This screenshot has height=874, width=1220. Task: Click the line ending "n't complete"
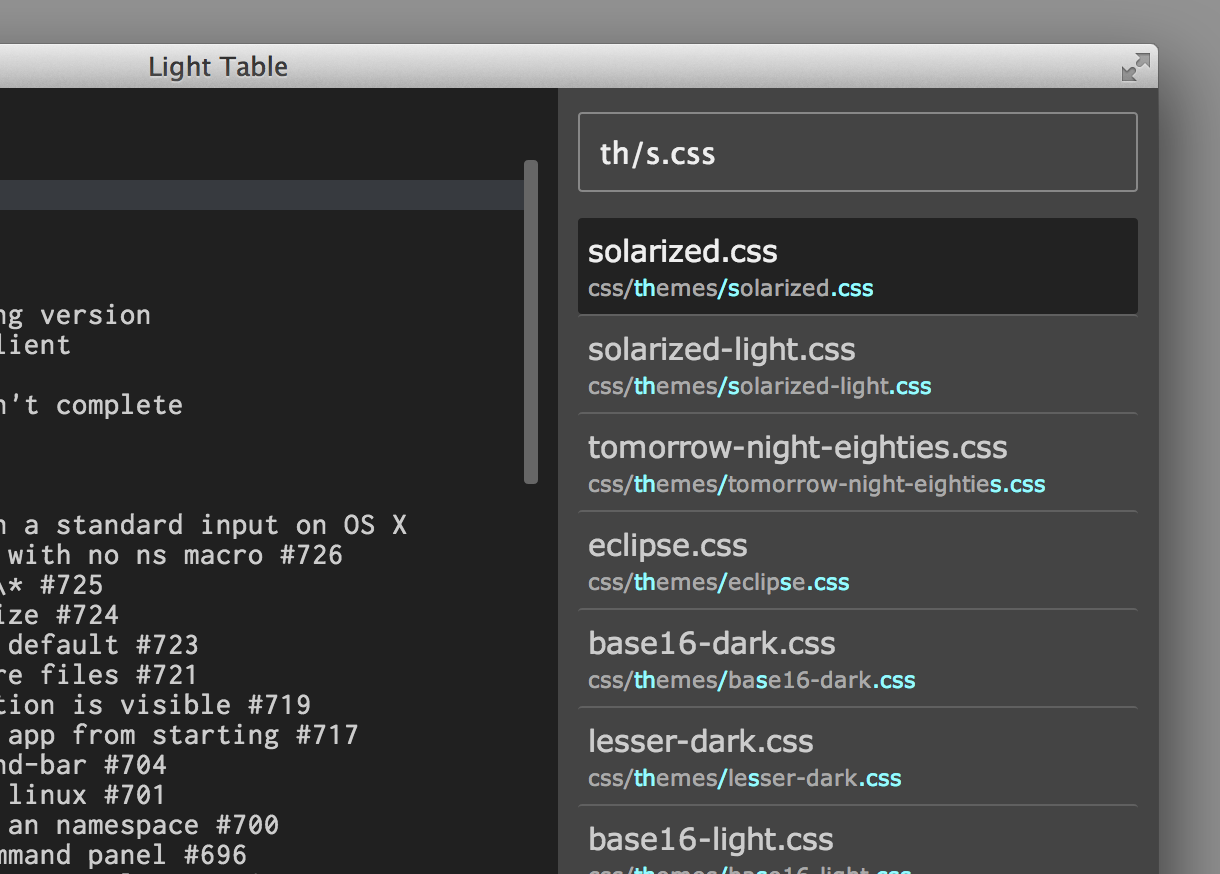[91, 405]
